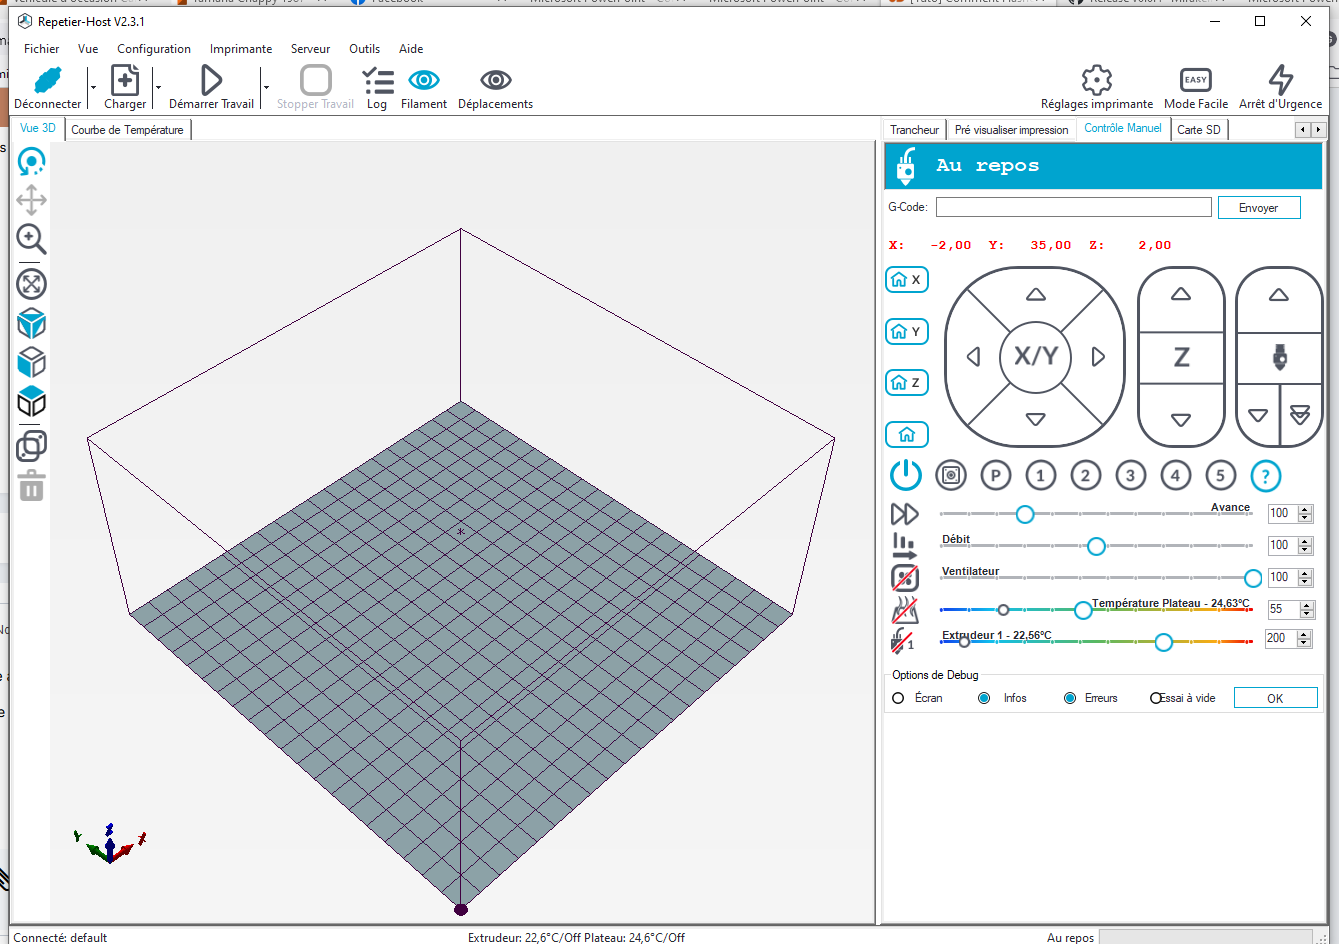Open the Fichier menu

point(42,49)
